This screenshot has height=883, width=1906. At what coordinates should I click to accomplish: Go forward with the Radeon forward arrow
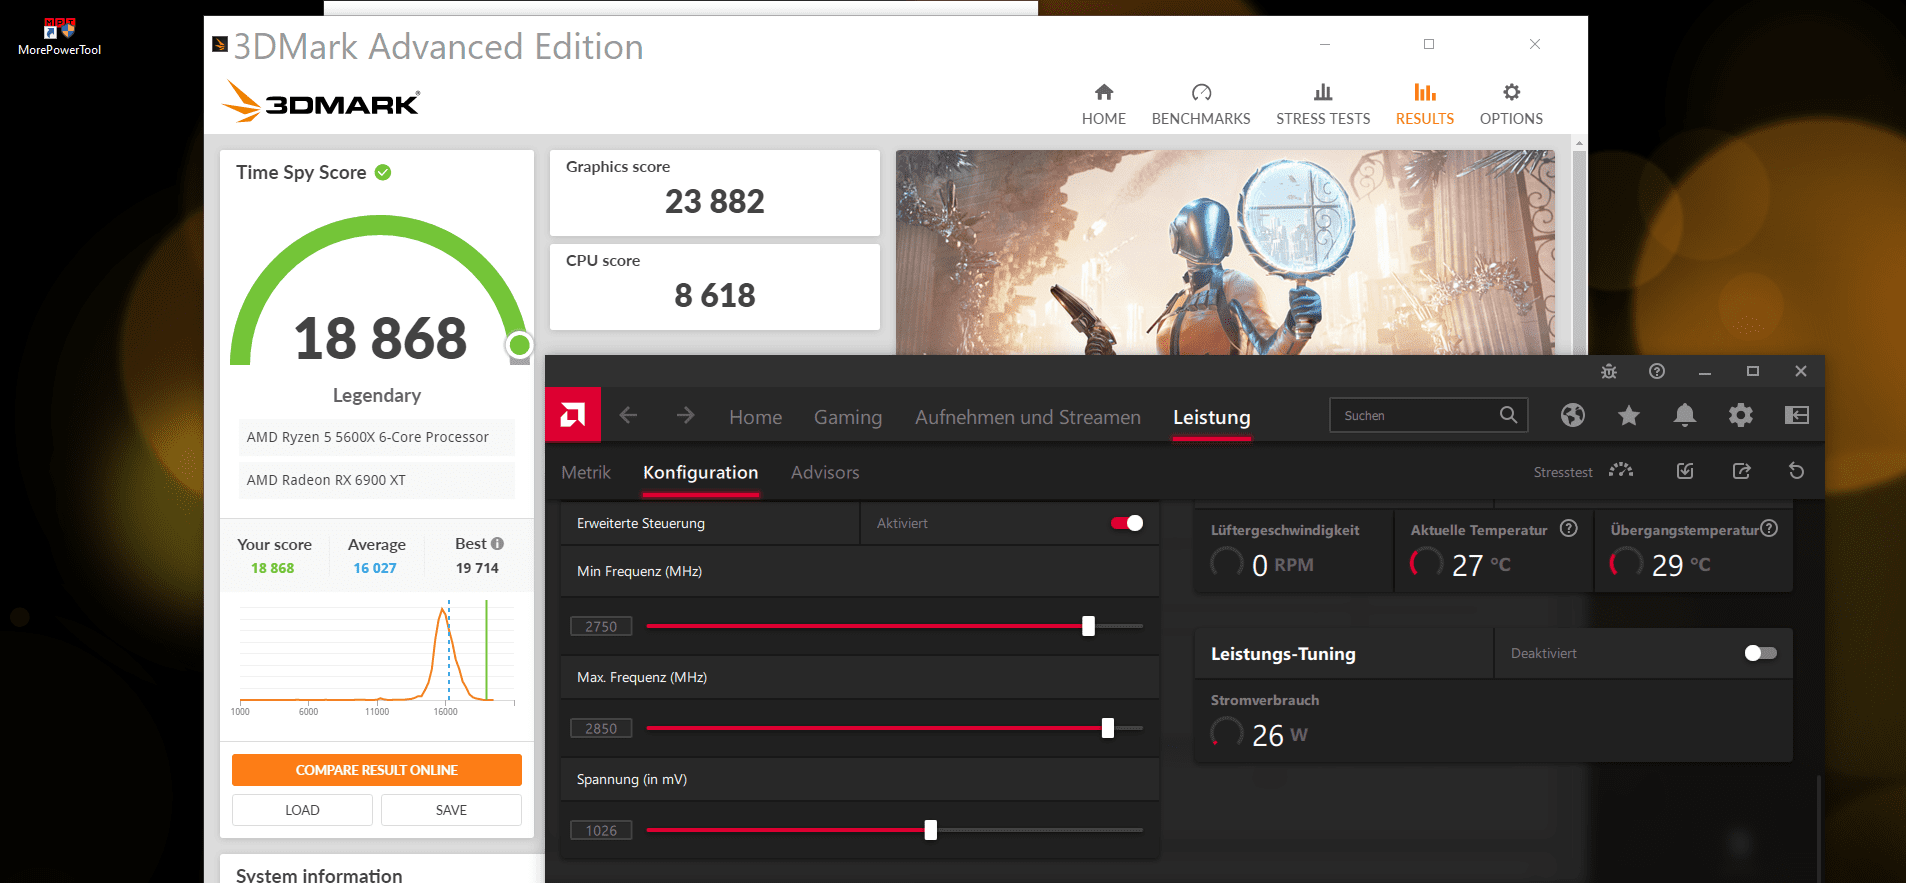pos(685,415)
